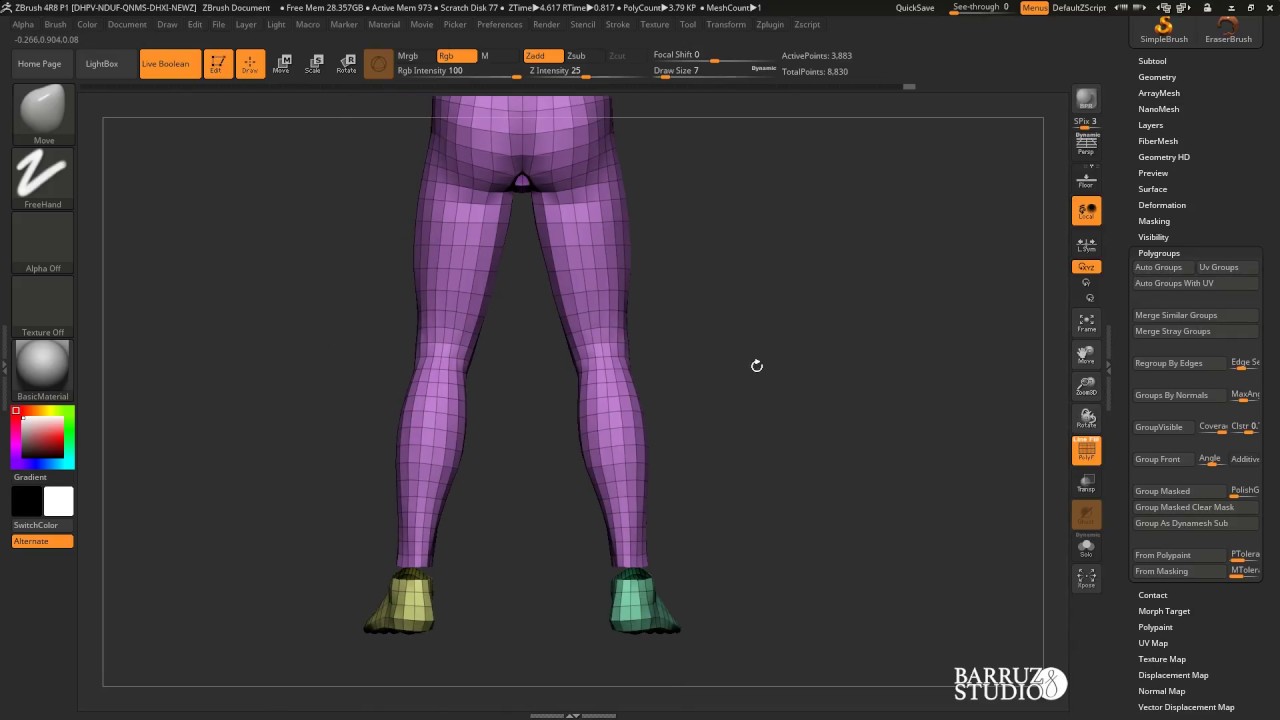Select the Edit mode icon
This screenshot has height=720, width=1280.
(218, 64)
